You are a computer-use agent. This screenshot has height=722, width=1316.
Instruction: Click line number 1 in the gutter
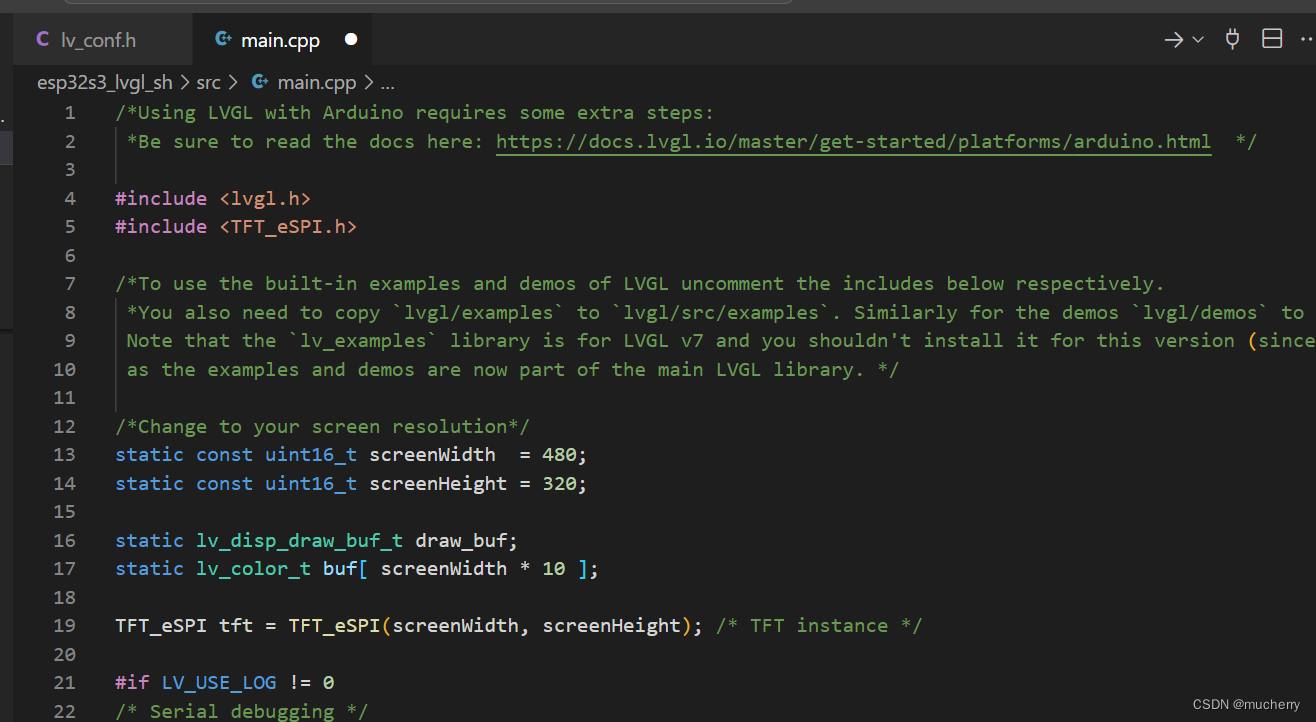[70, 113]
